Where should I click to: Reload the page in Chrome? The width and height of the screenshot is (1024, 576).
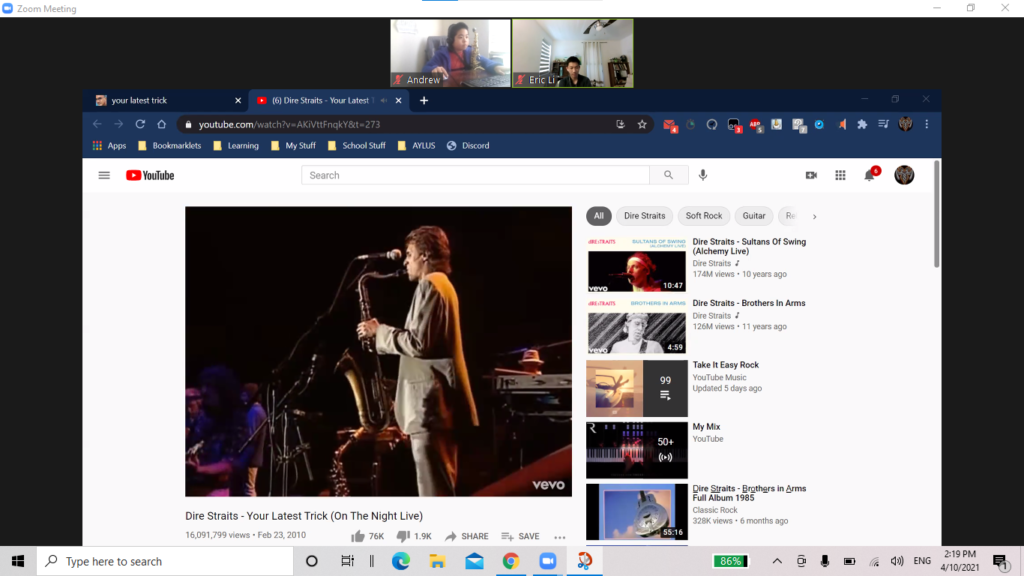[140, 124]
